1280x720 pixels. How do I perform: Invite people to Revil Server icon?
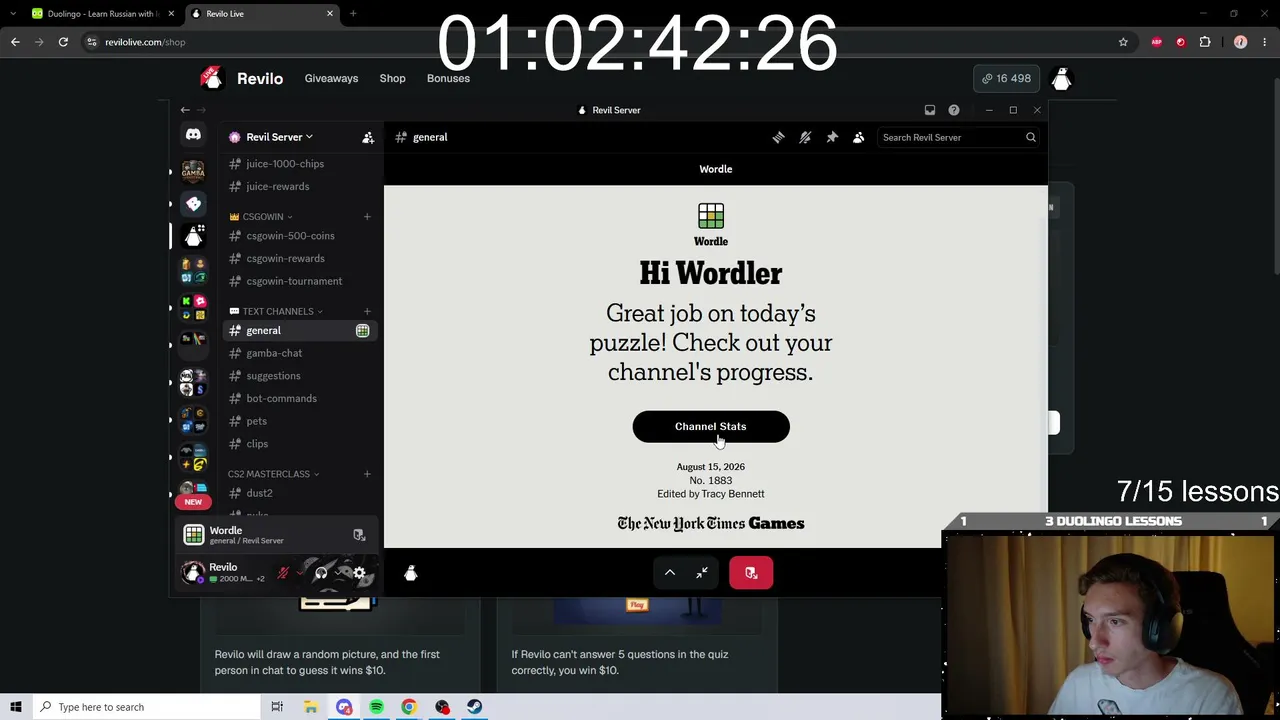coord(368,137)
